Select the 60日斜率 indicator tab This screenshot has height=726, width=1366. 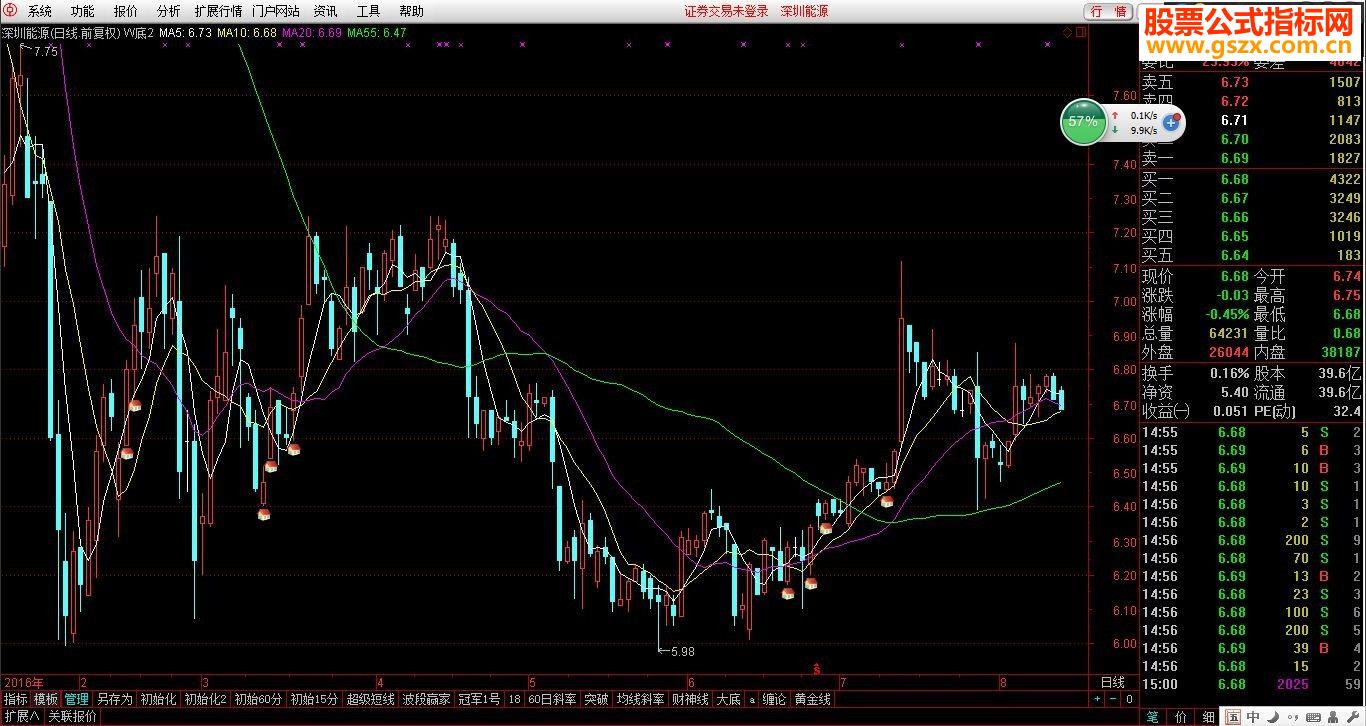(x=553, y=699)
